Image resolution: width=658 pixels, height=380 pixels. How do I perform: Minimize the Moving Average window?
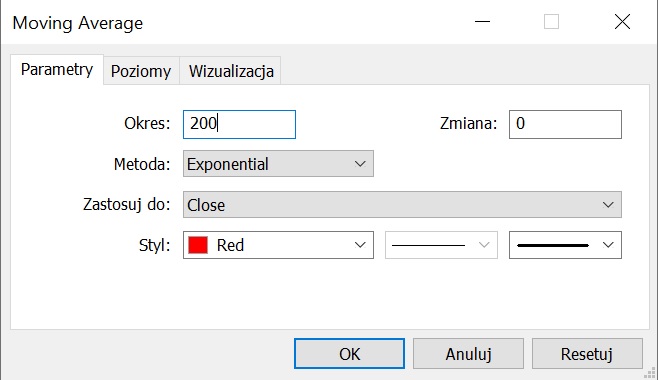[x=483, y=21]
